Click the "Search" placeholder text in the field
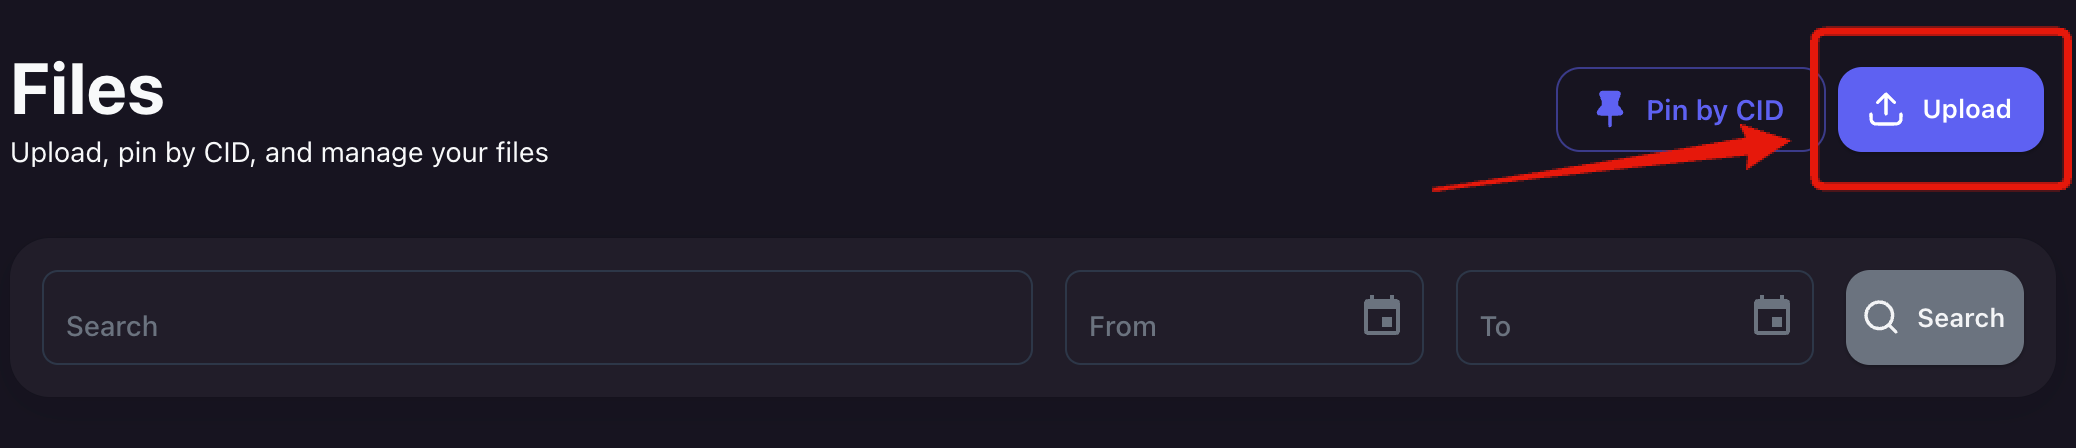 tap(112, 326)
